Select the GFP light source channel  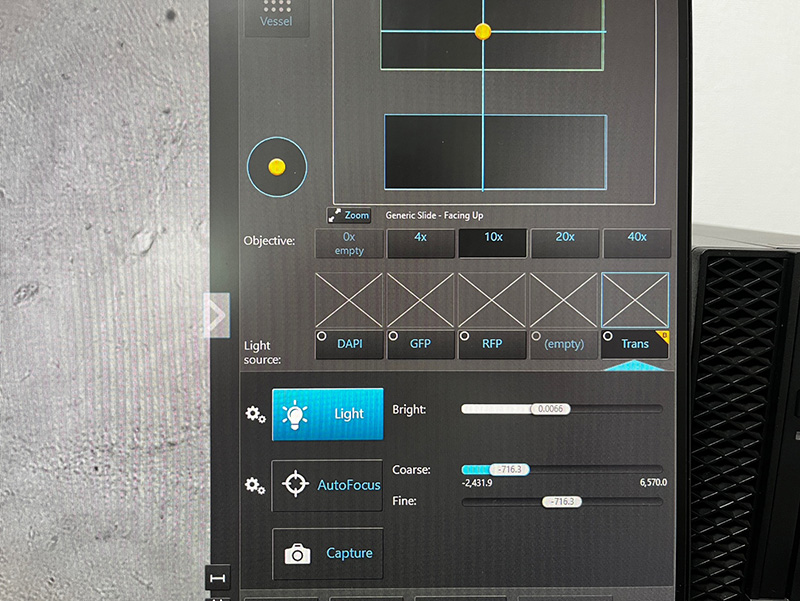click(420, 343)
